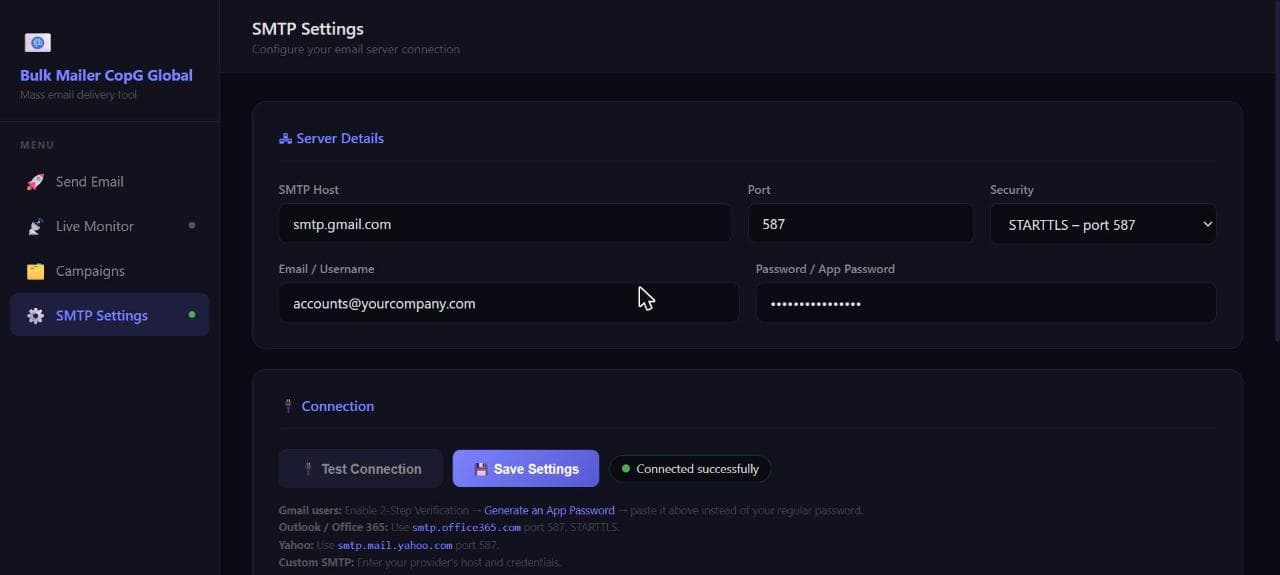The image size is (1280, 575).
Task: Click the Test Connection button
Action: (360, 469)
